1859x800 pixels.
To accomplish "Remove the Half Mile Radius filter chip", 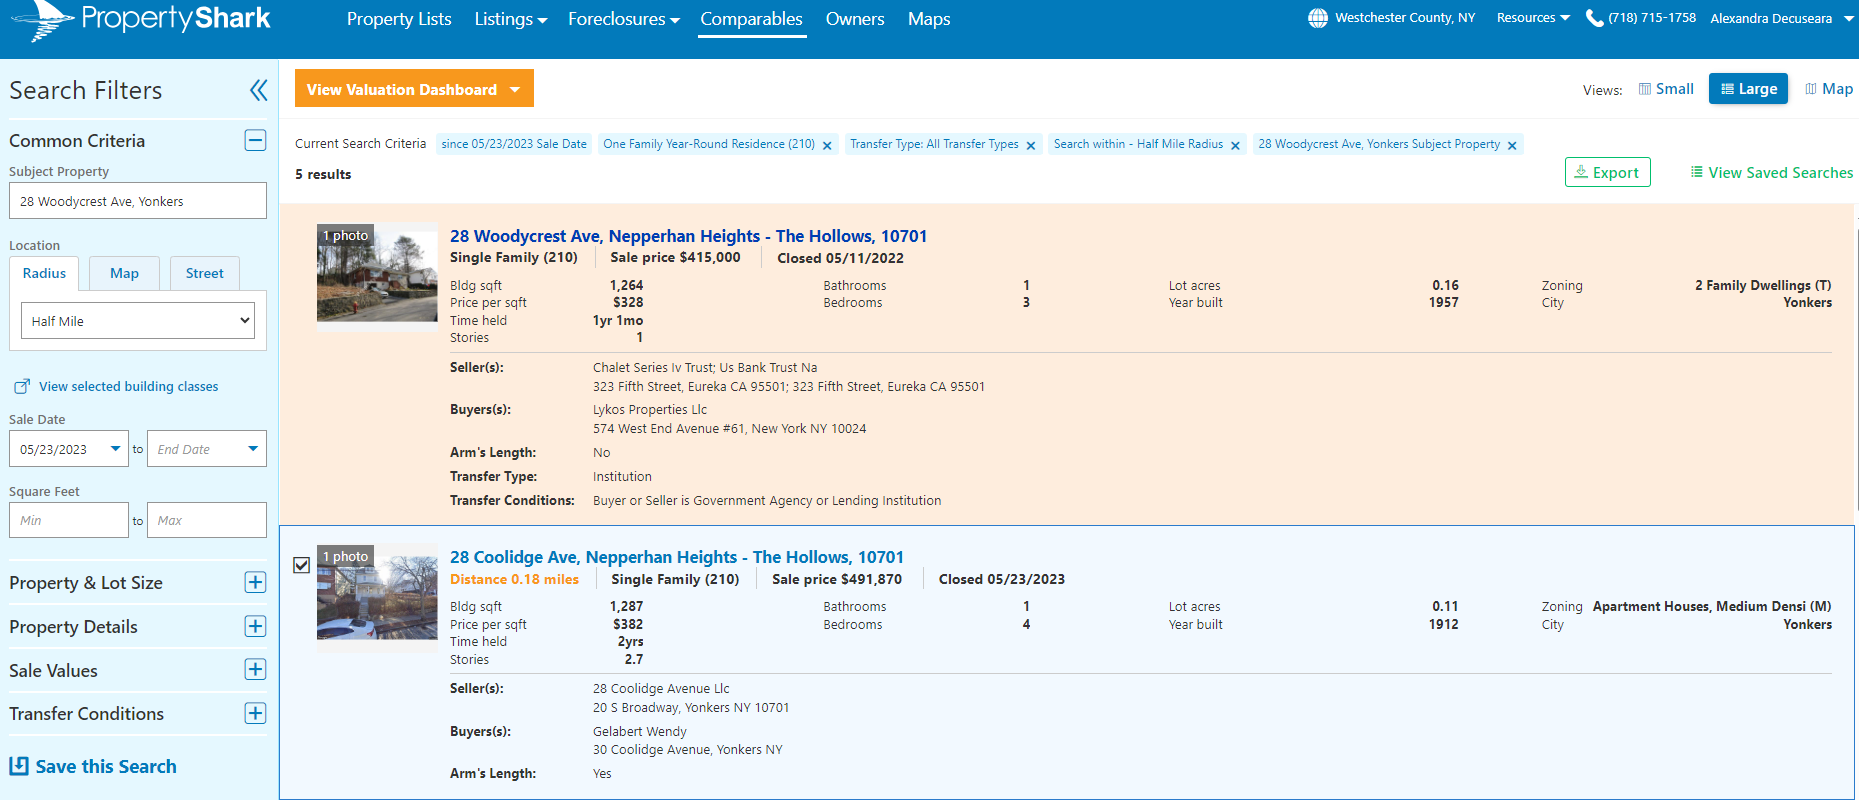I will 1235,146.
